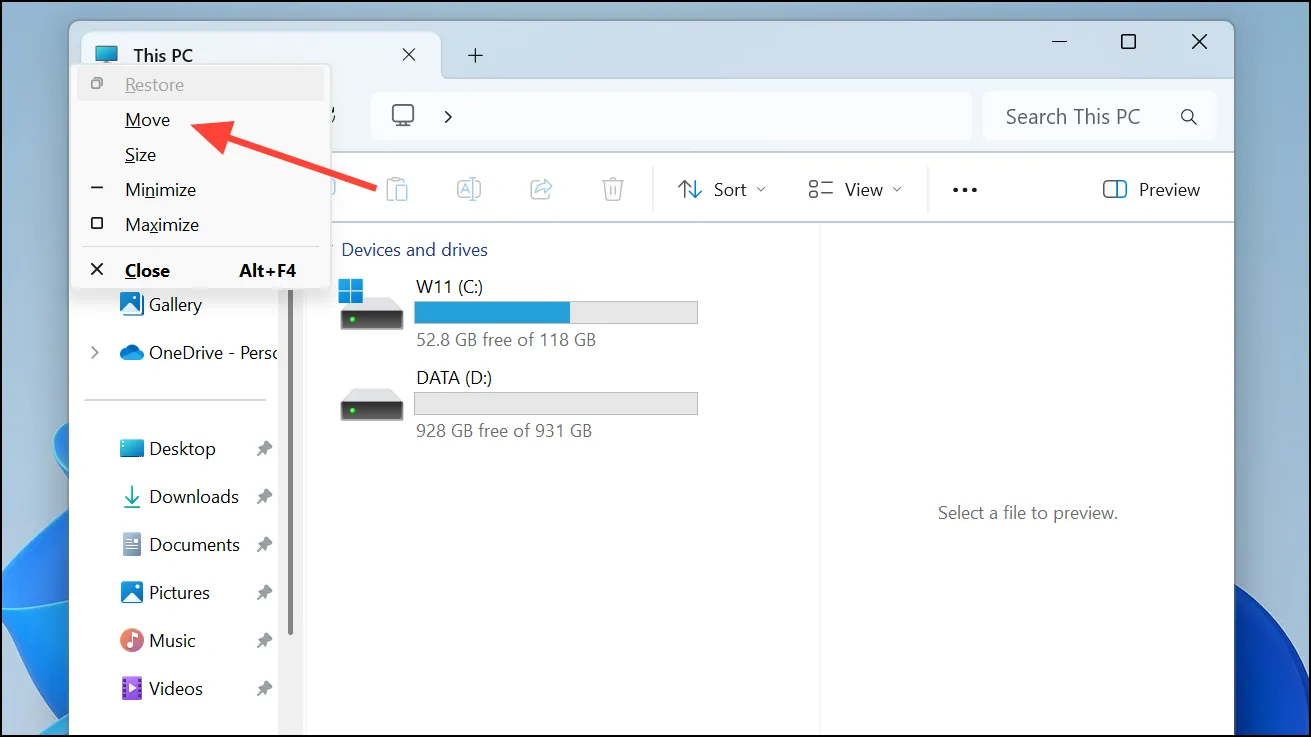Click the DATA (D:) drive icon
1311x737 pixels.
(x=371, y=403)
